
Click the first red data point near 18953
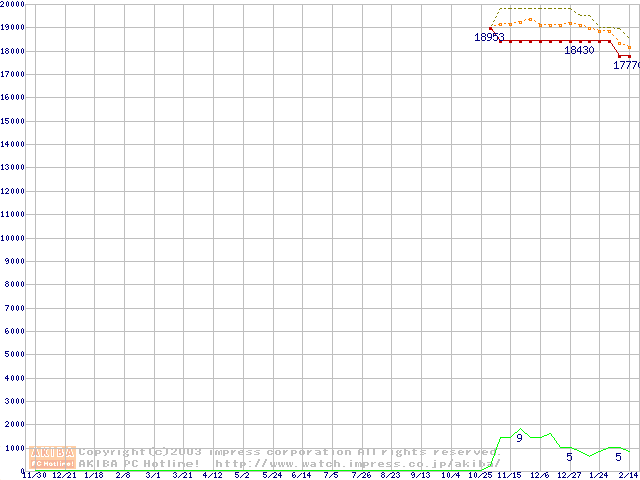(490, 29)
